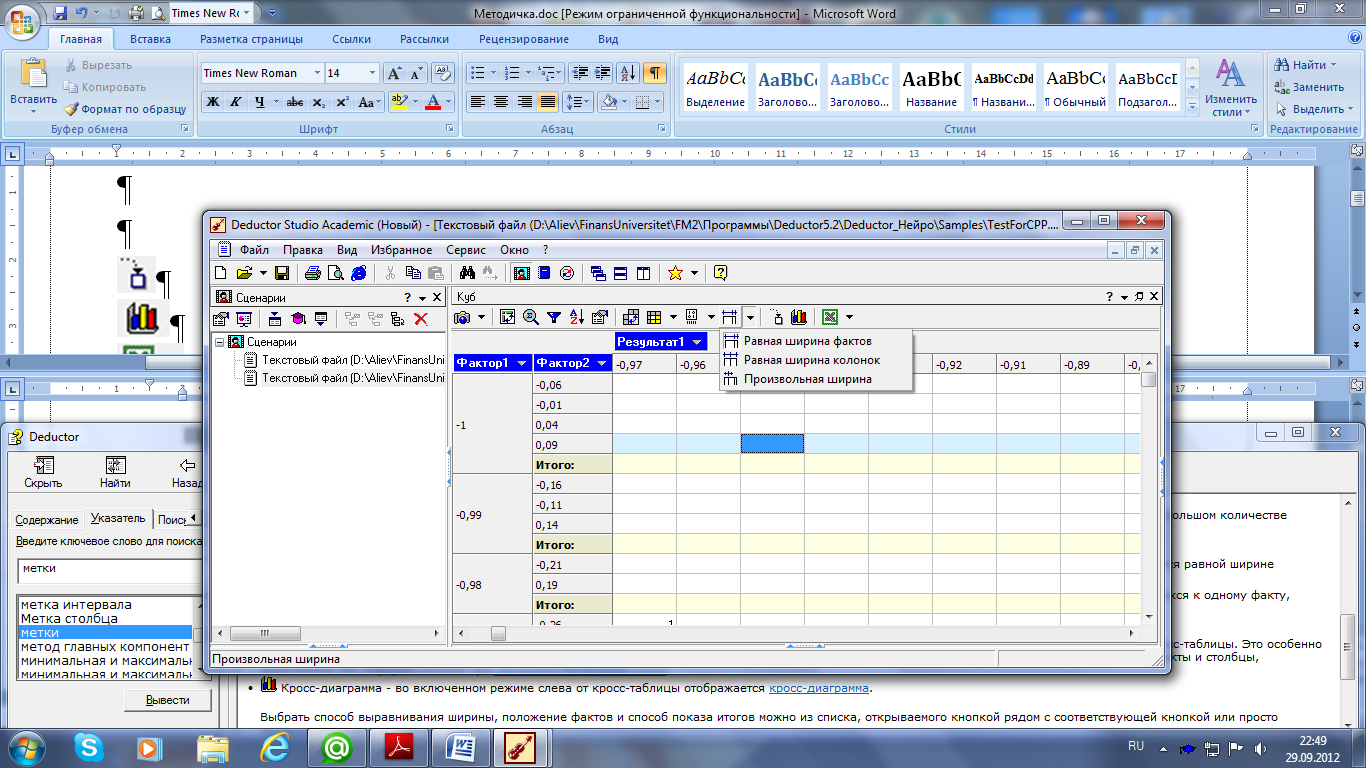Toggle Subscript formatting in Word
Image resolution: width=1366 pixels, height=768 pixels.
pyautogui.click(x=318, y=102)
